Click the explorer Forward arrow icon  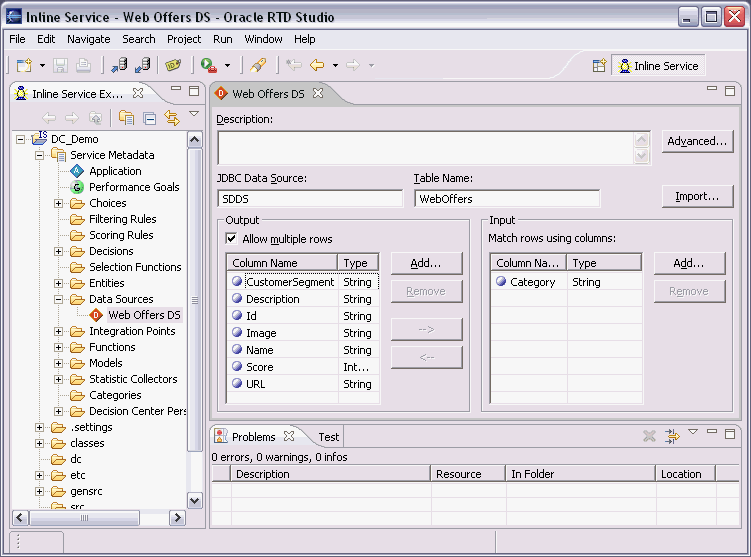point(72,117)
